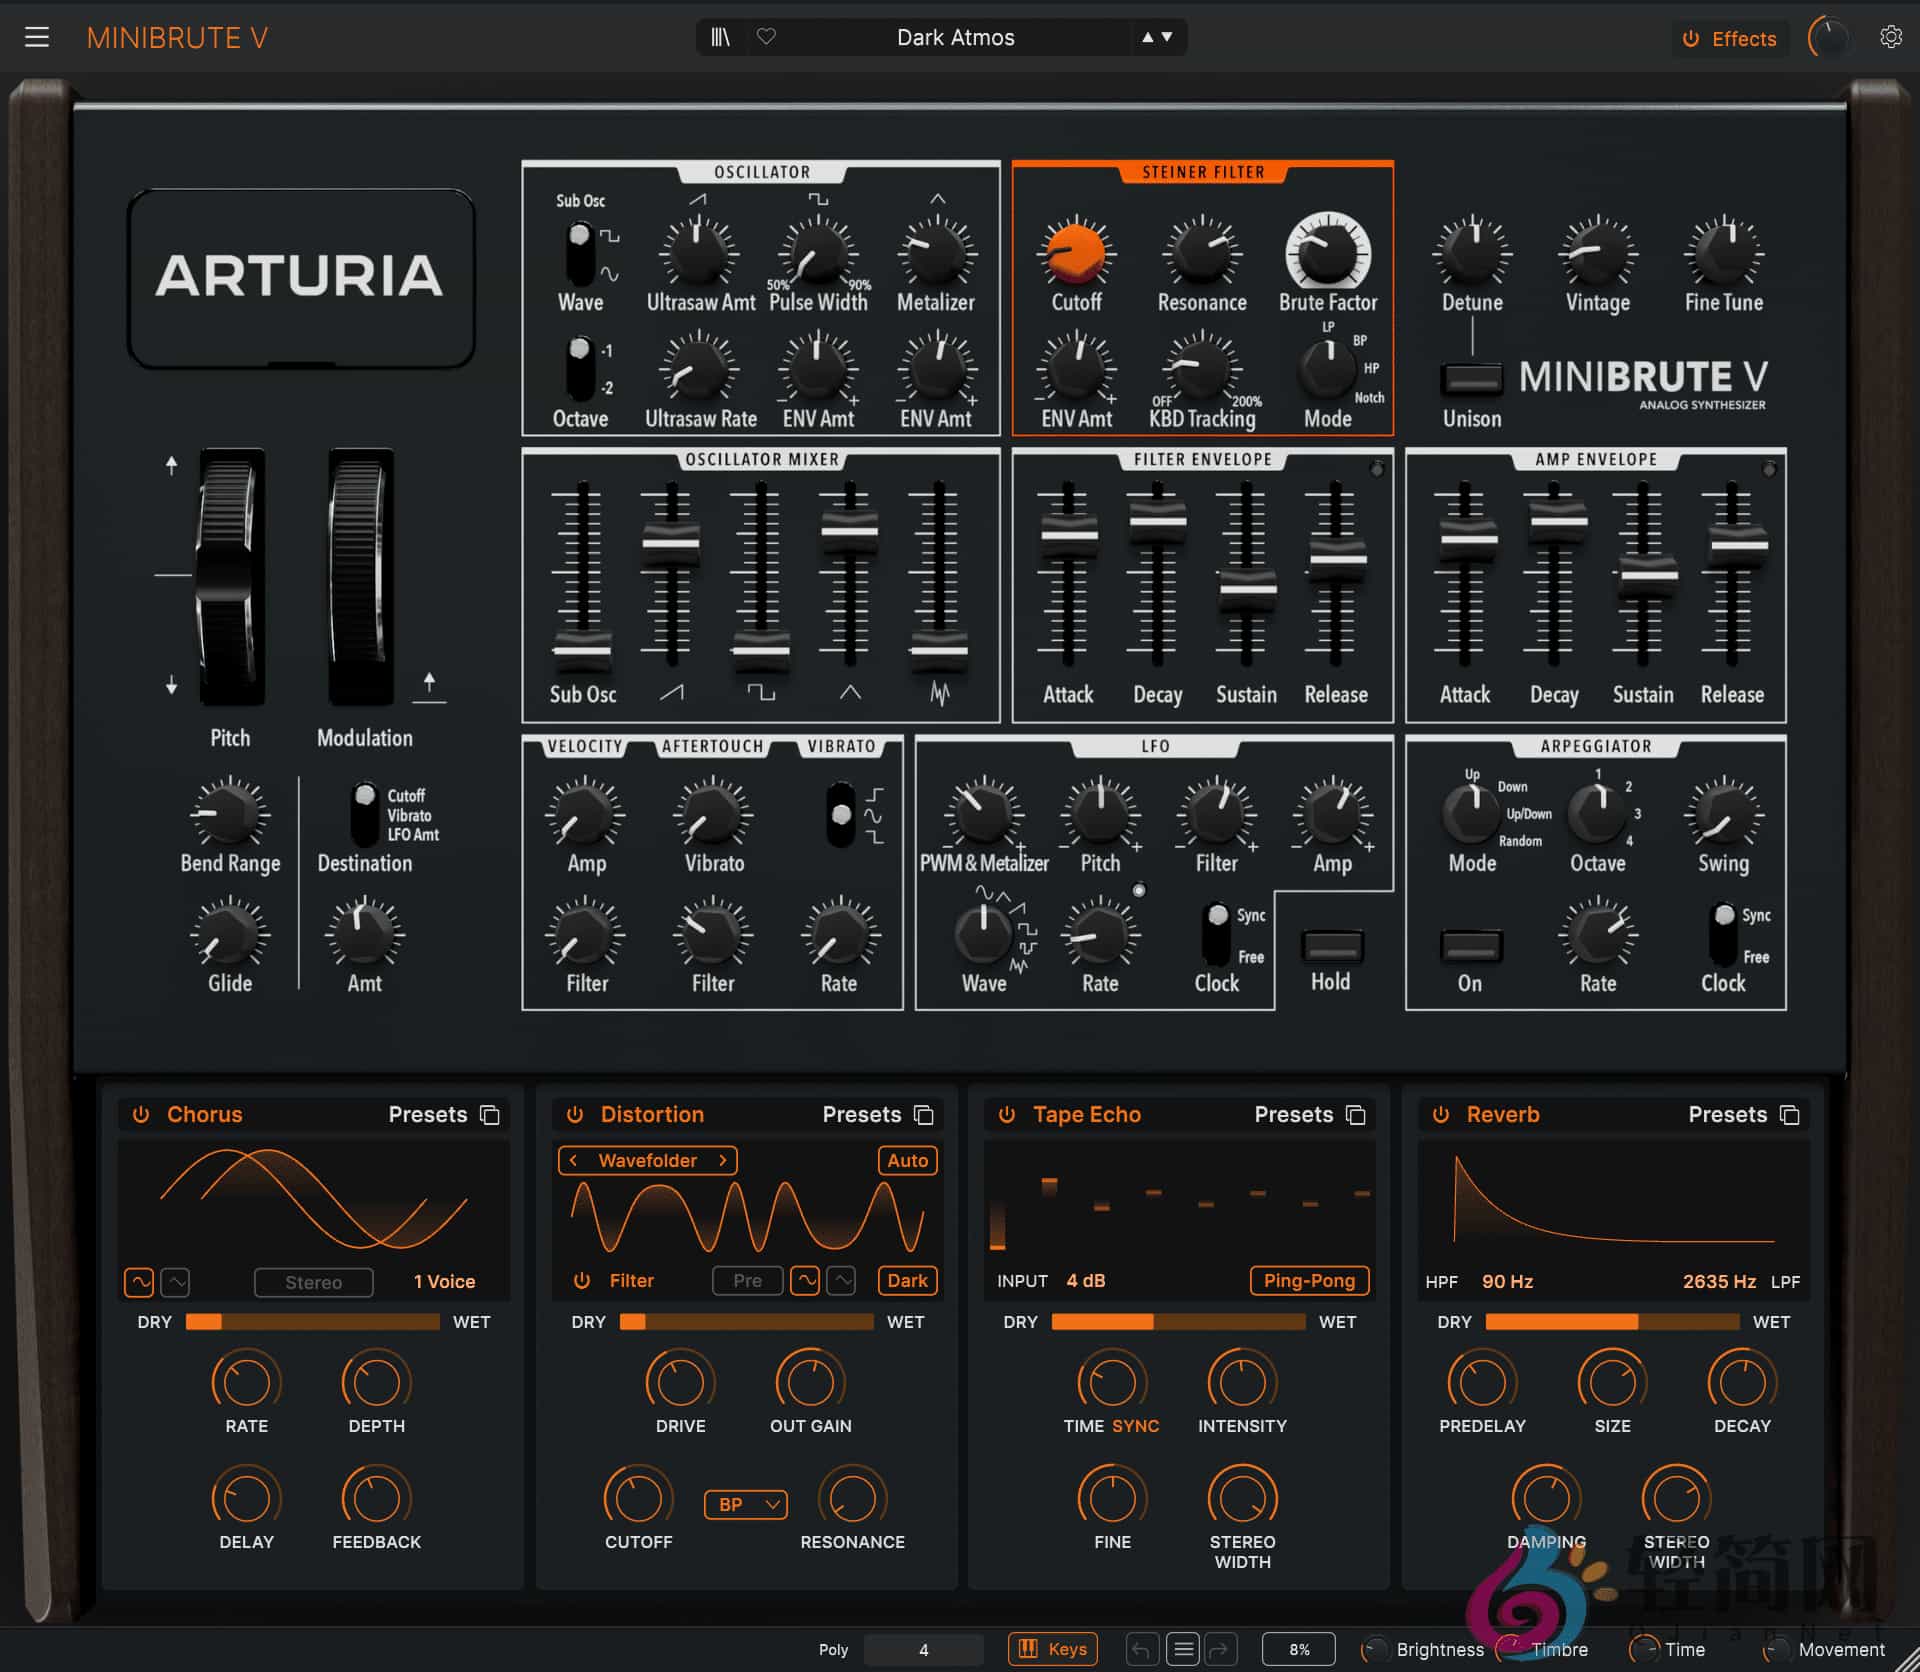Click the undo arrow in bottom bar

pos(1141,1649)
